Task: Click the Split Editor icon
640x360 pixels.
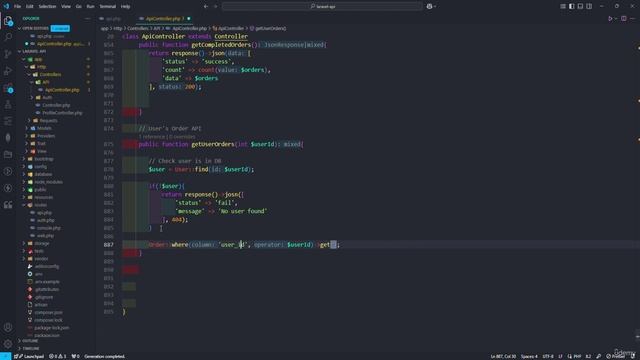Action: [624, 18]
